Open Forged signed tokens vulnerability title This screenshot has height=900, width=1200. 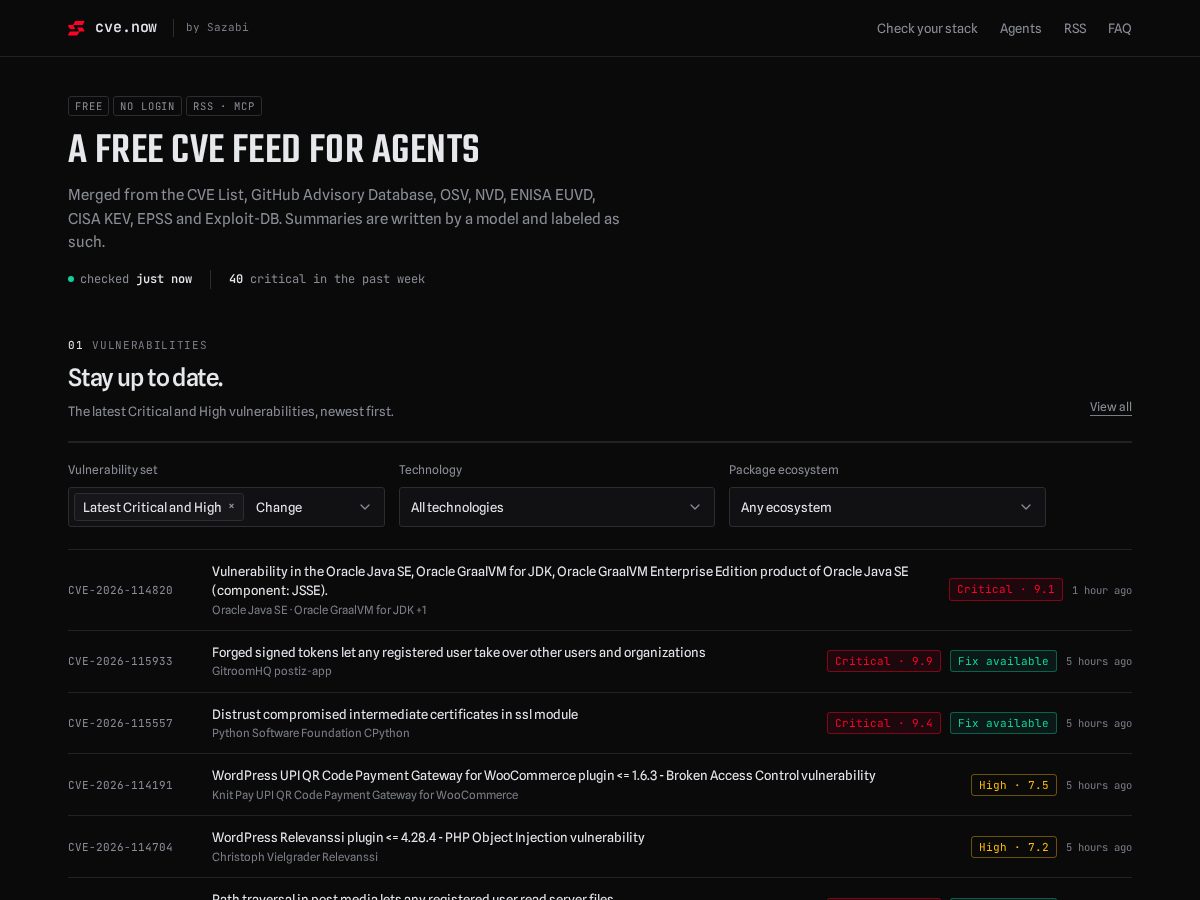[459, 652]
